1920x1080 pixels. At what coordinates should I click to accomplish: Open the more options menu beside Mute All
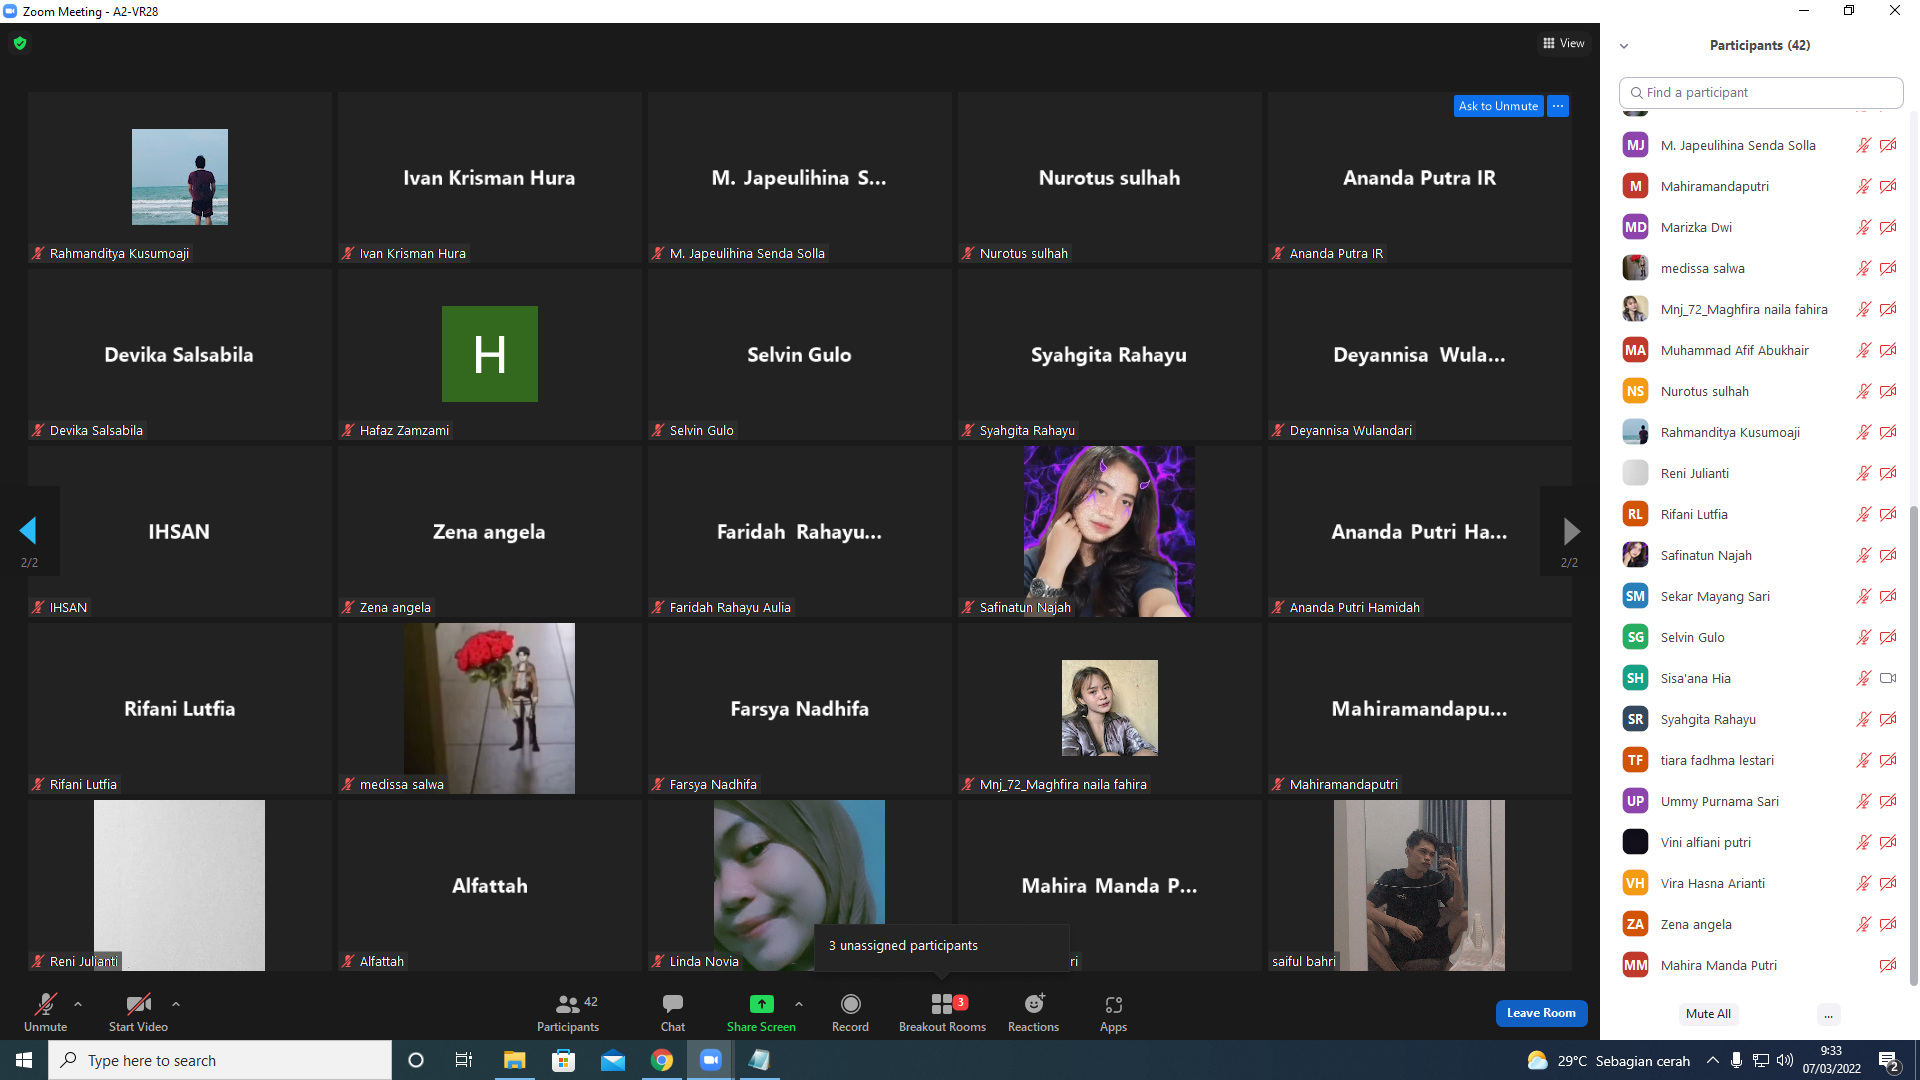(1828, 1014)
